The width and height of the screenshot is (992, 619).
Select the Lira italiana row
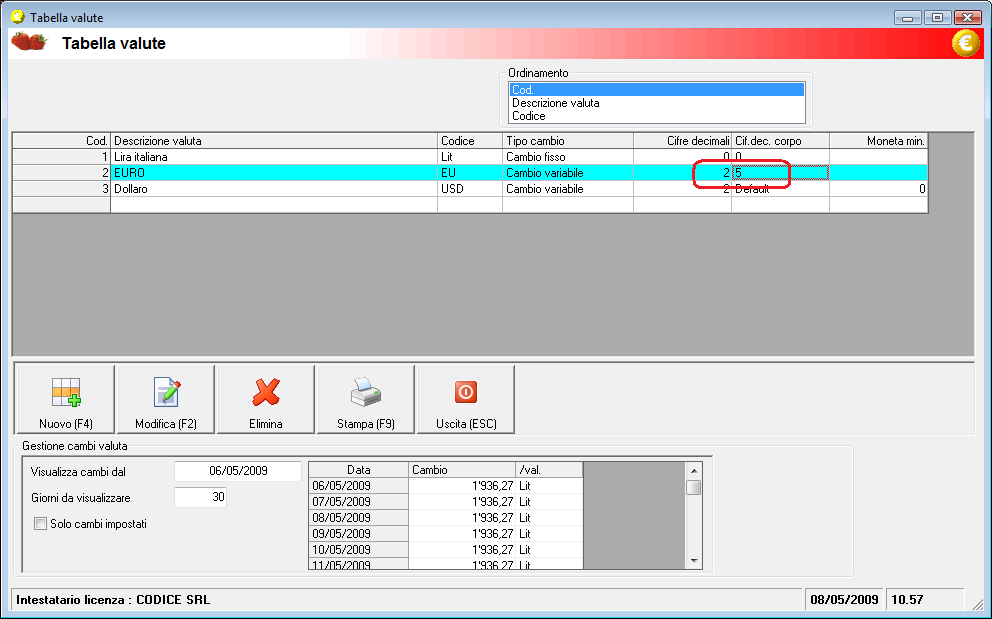470,156
